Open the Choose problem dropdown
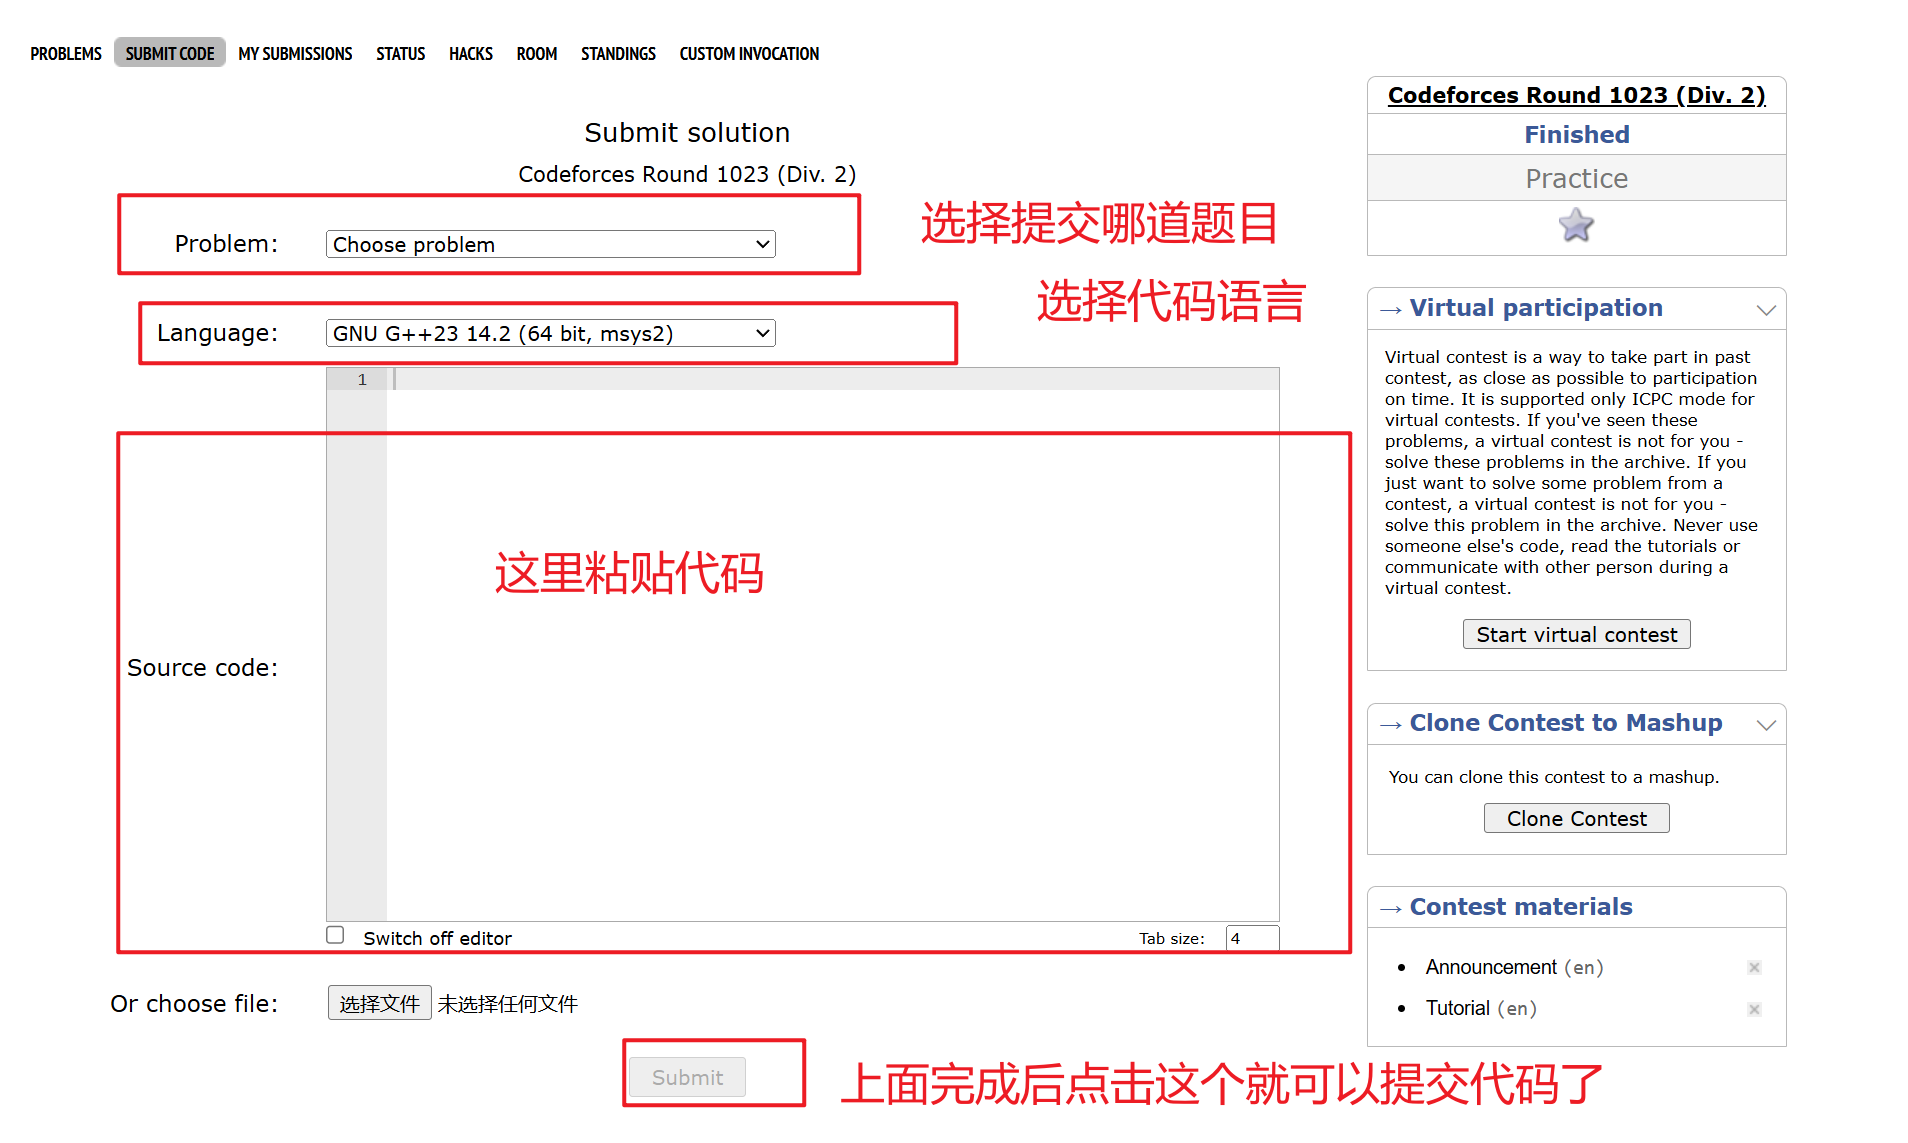This screenshot has height=1143, width=1908. pyautogui.click(x=550, y=243)
